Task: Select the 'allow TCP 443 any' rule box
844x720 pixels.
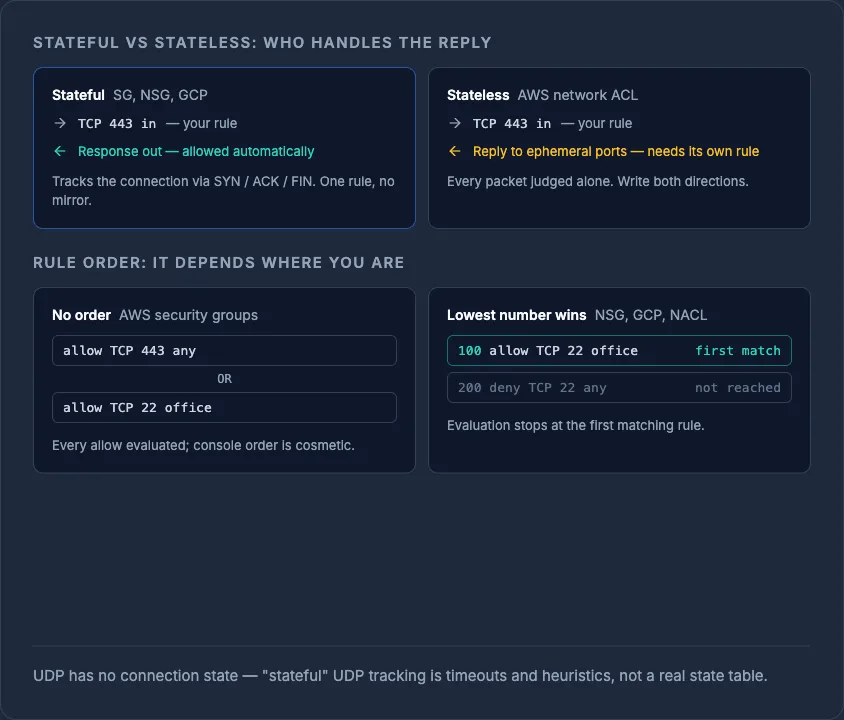Action: (x=224, y=350)
